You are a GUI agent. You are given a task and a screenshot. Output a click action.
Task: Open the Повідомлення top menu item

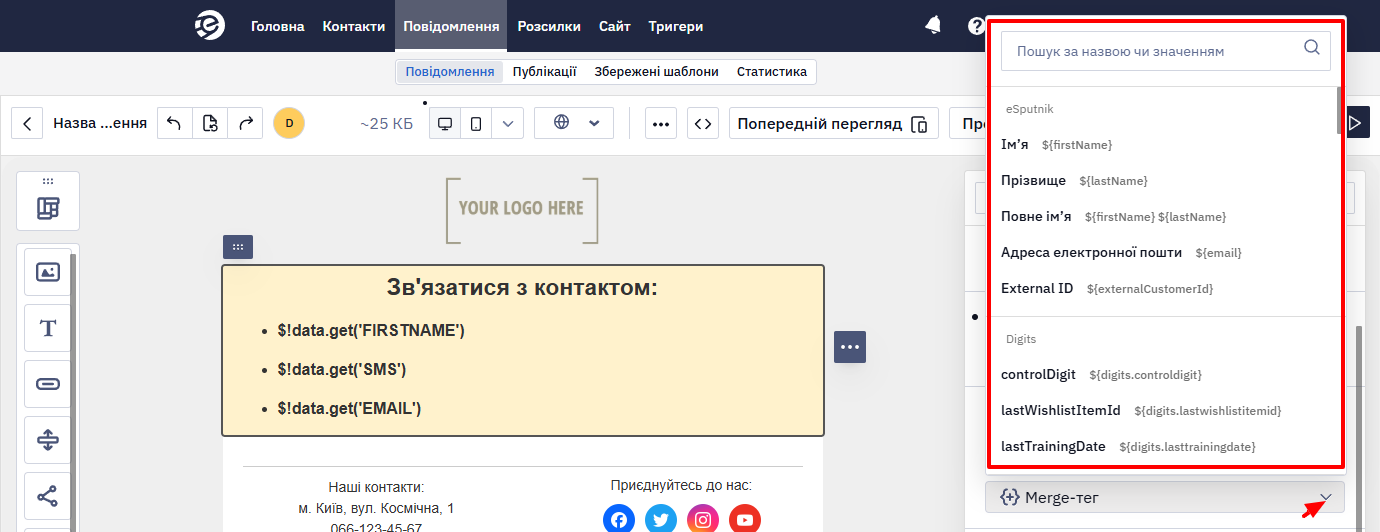(451, 26)
